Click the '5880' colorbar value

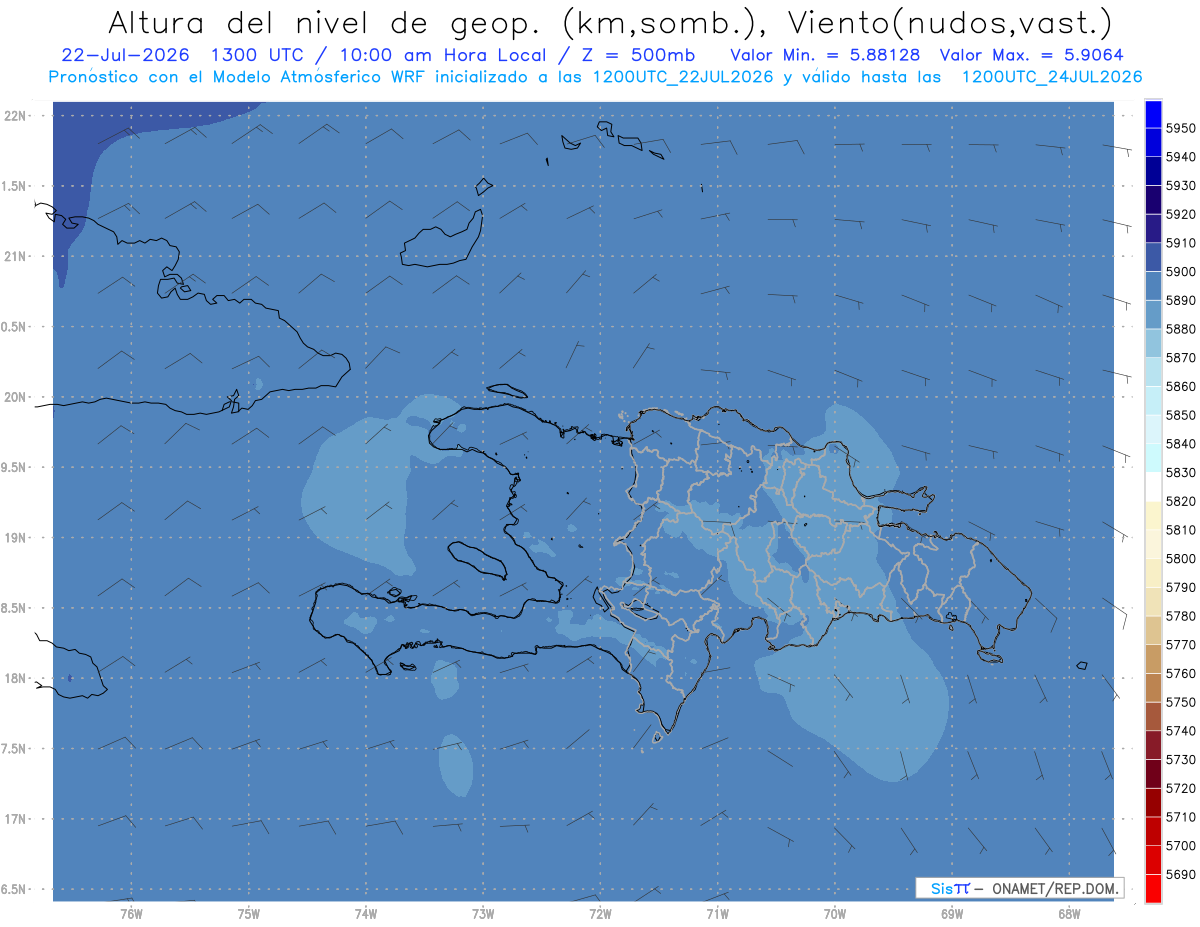(1180, 328)
